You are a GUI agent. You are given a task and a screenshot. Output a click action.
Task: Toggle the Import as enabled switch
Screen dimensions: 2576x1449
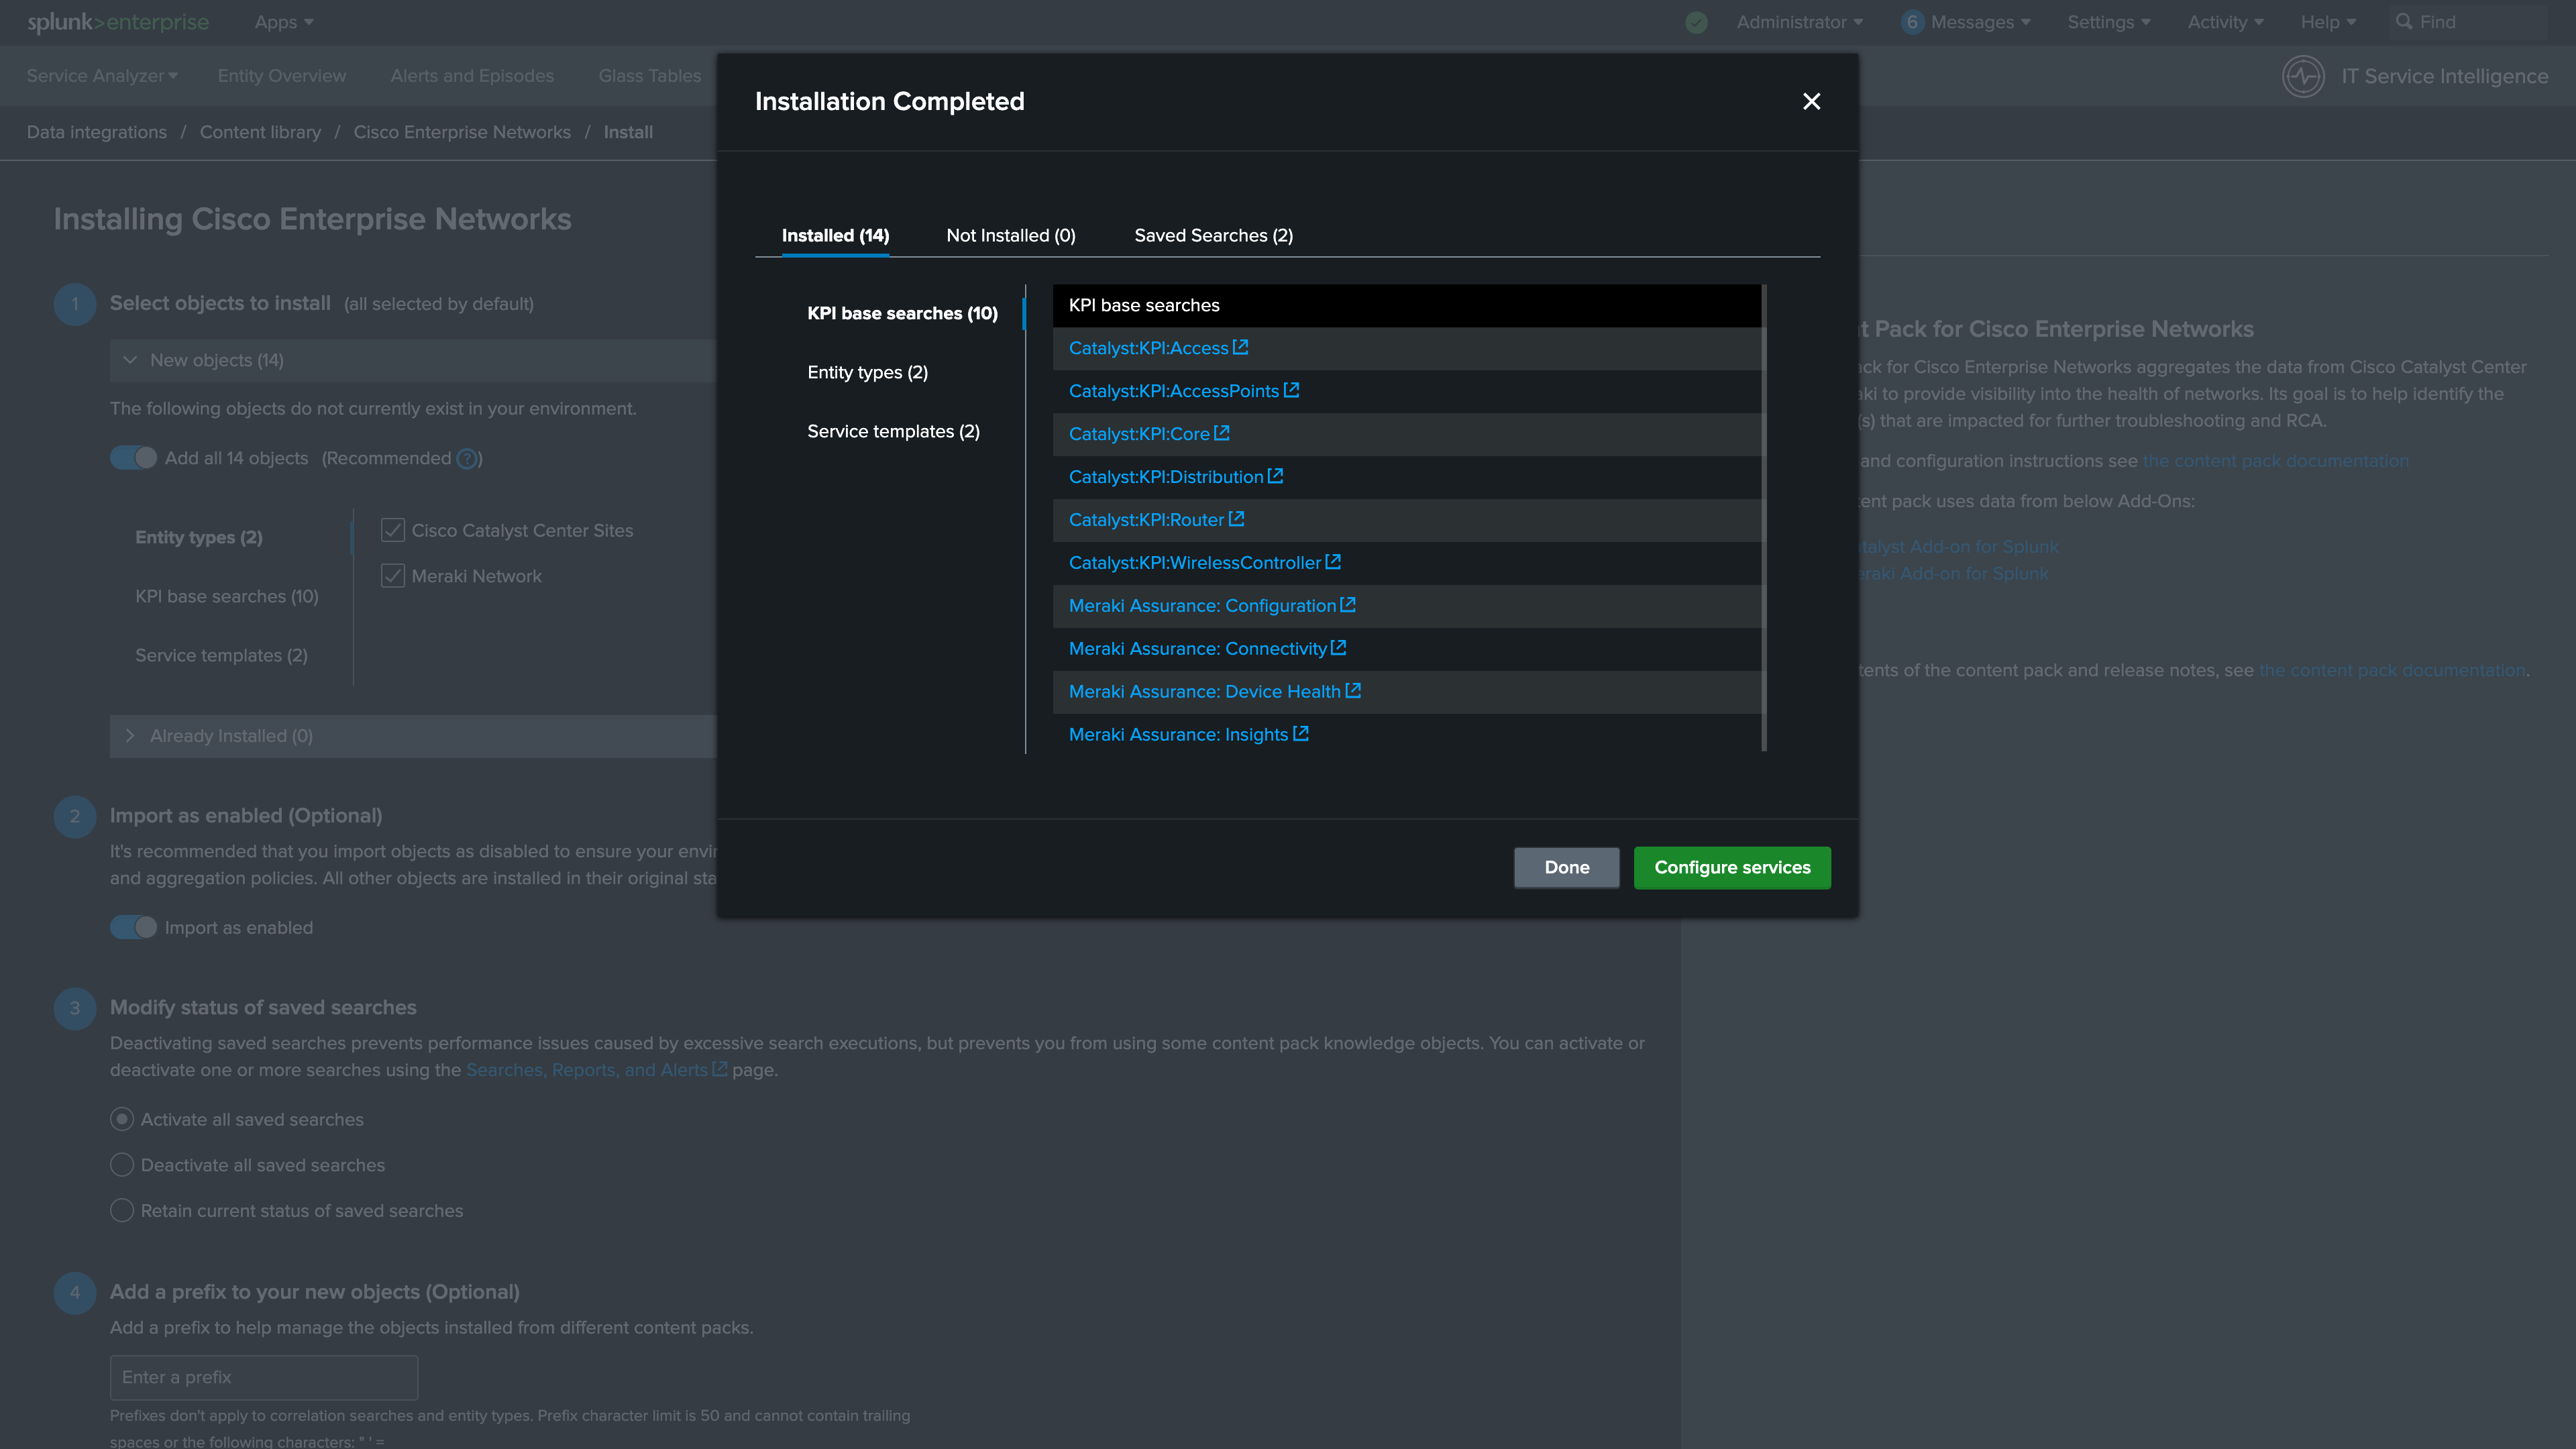(x=133, y=927)
